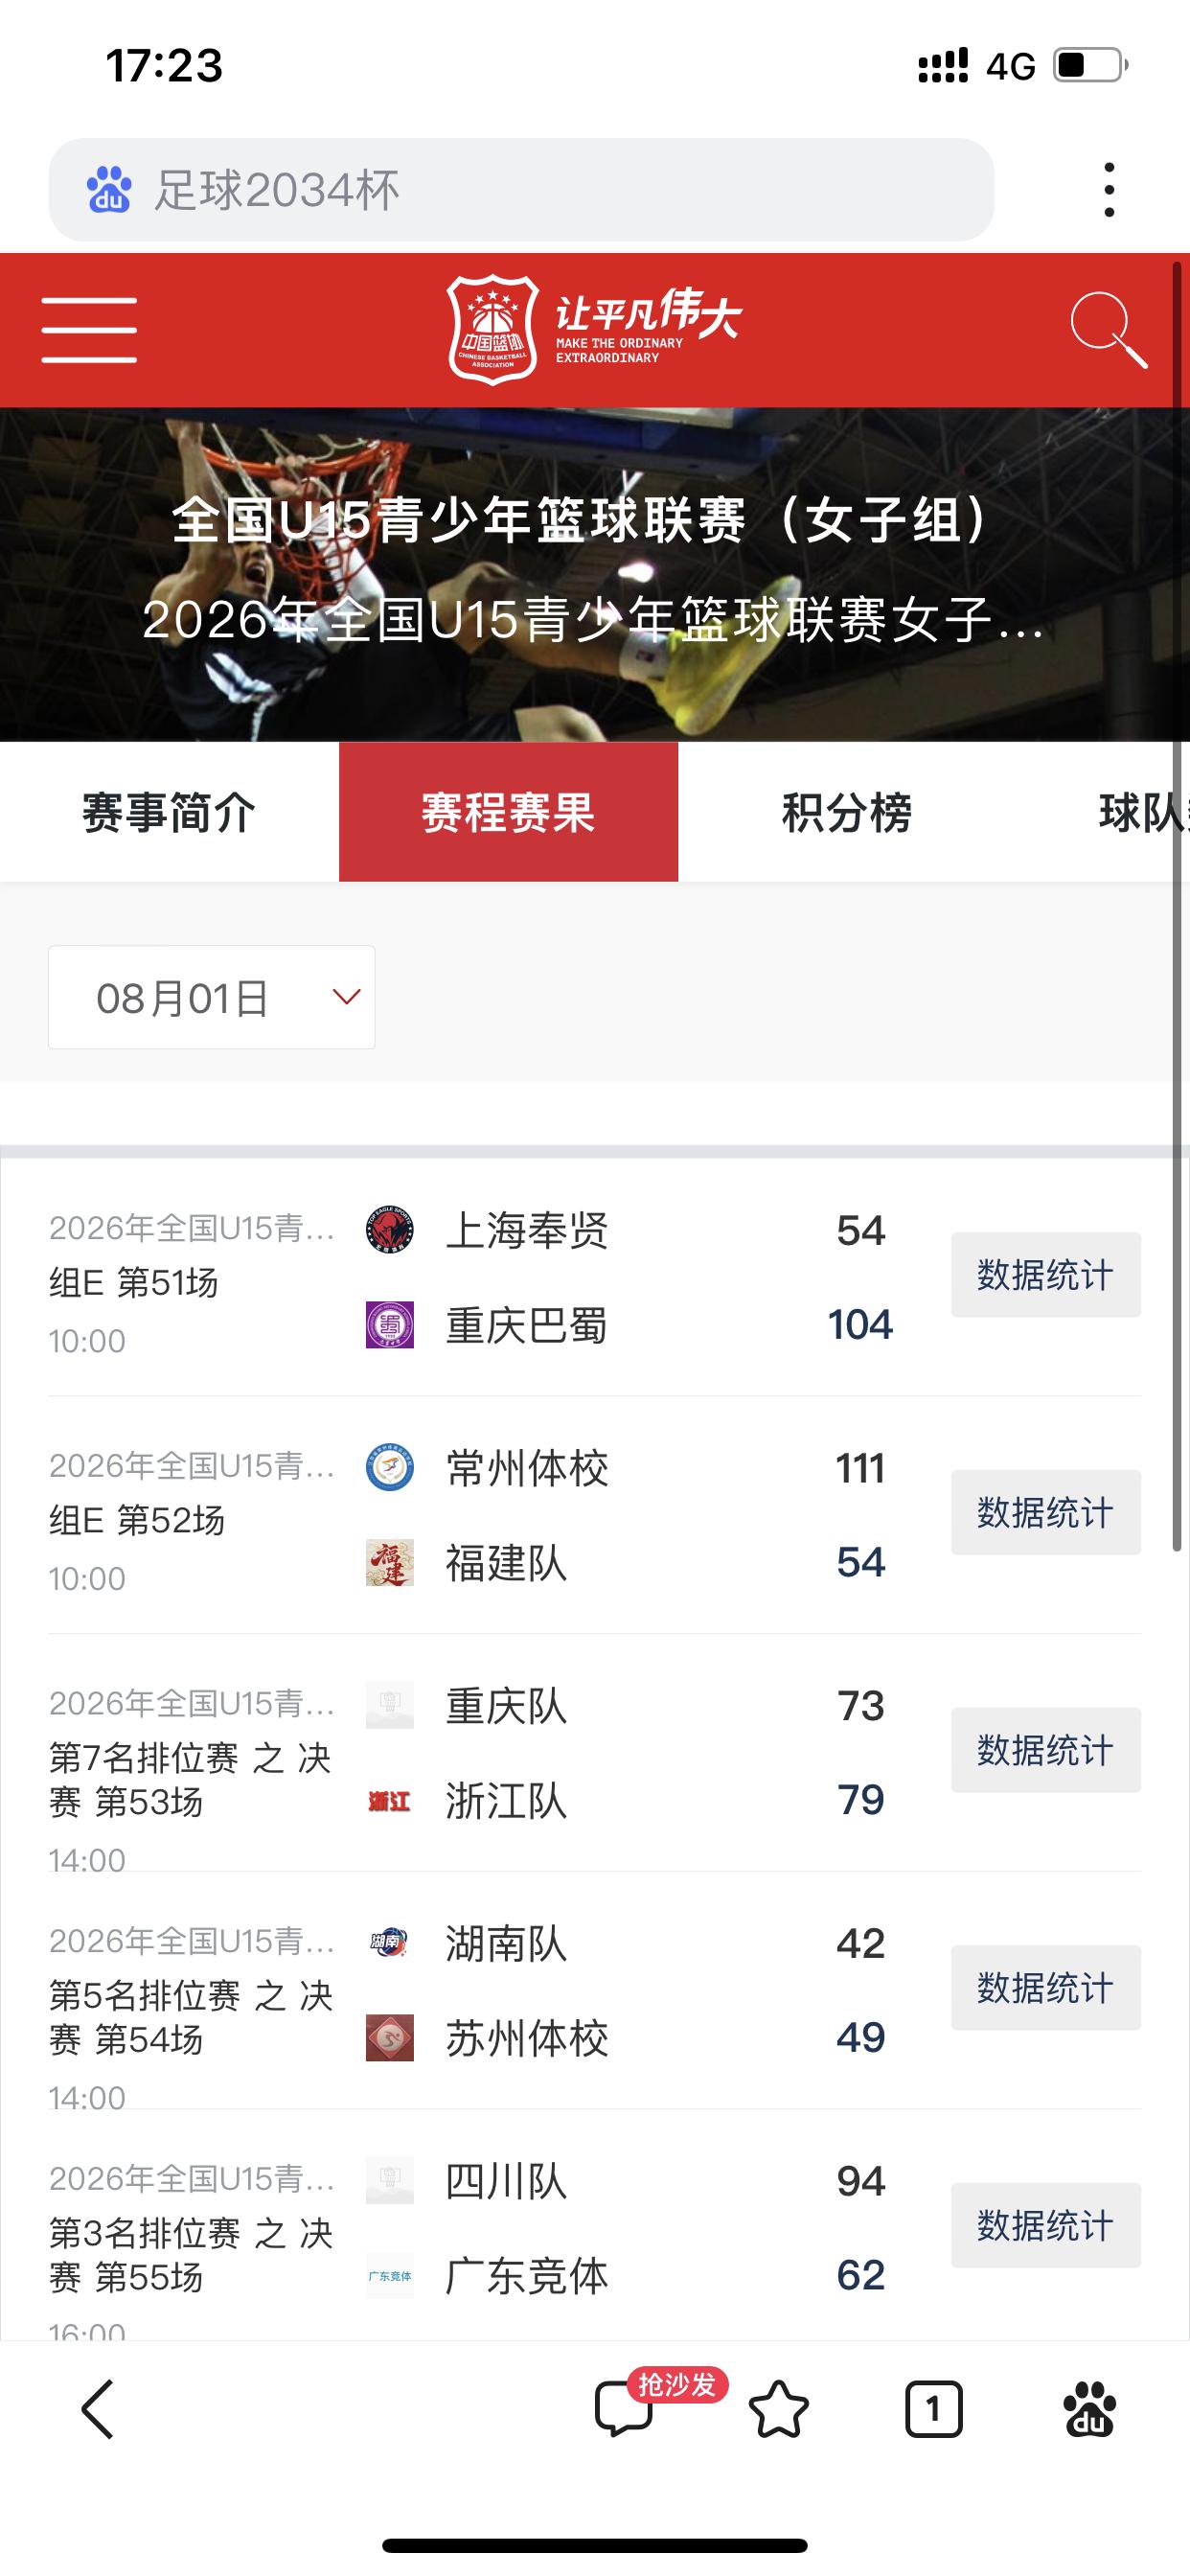Tap the magnifier search icon in header
This screenshot has height=2576, width=1190.
[x=1108, y=330]
